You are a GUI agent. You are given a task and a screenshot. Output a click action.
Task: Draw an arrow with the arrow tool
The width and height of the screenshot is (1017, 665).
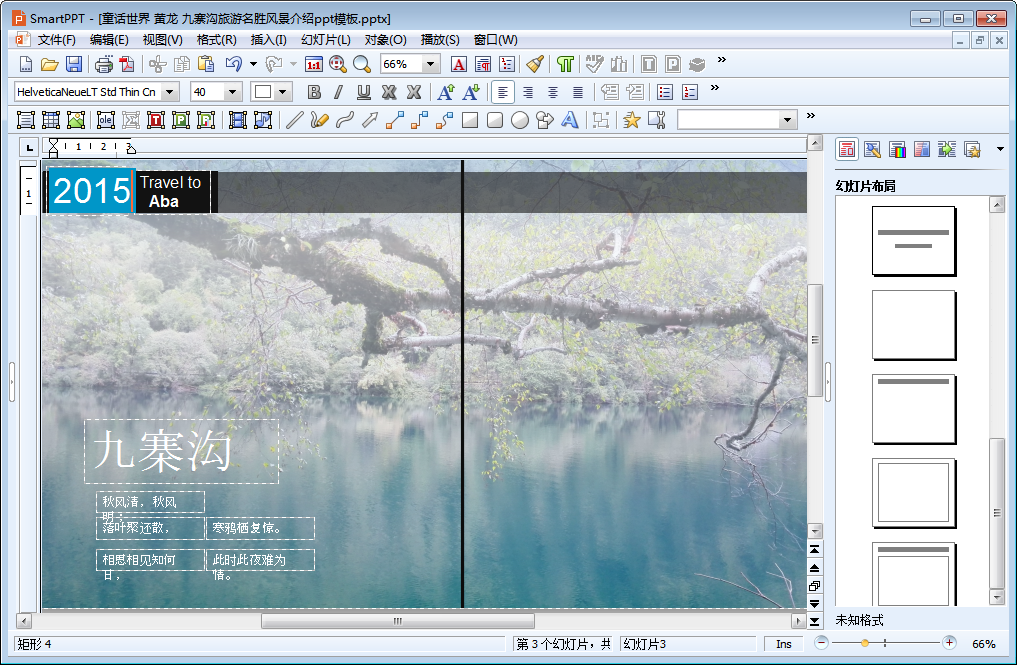[x=370, y=120]
